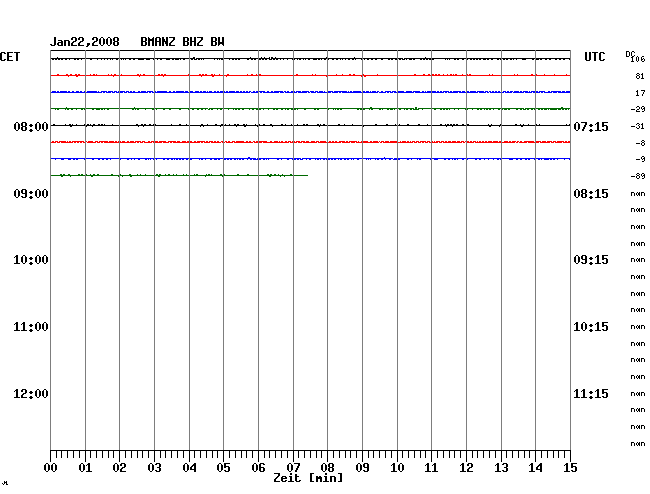Image resolution: width=650 pixels, height=494 pixels.
Task: Select minute tick label 10
Action: click(397, 468)
